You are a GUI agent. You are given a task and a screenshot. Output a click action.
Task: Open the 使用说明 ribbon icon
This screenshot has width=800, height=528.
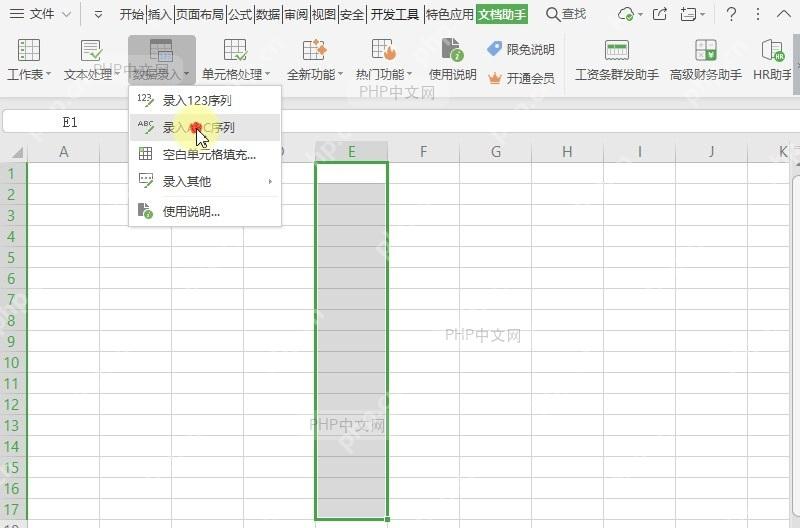pyautogui.click(x=453, y=50)
